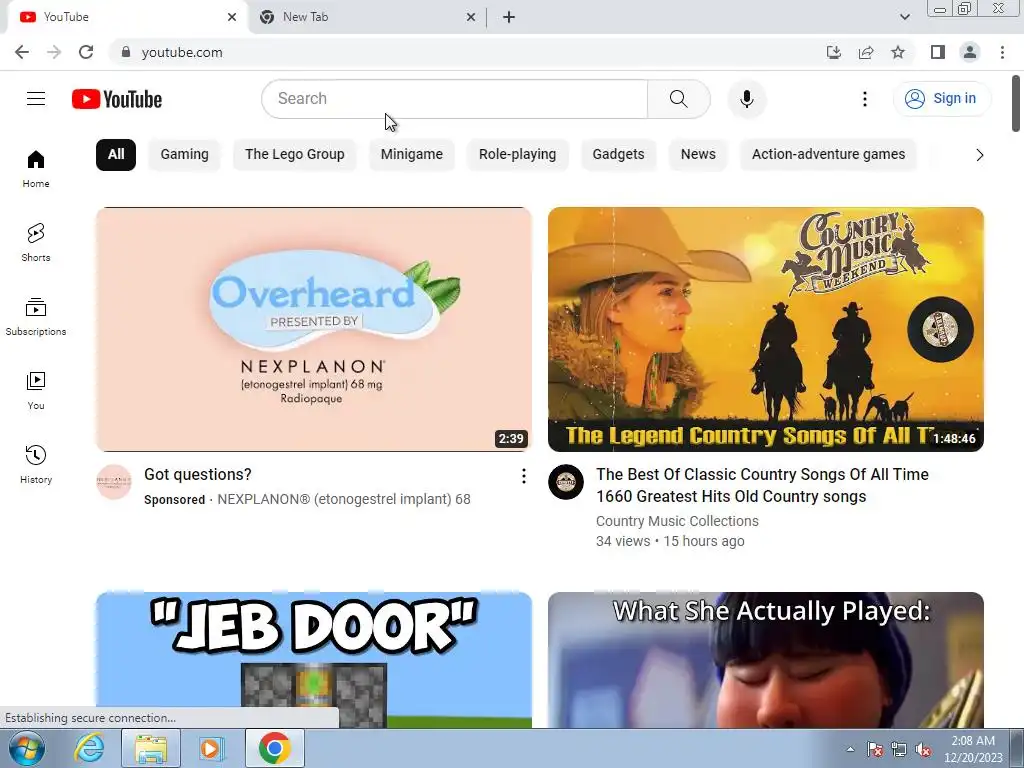
Task: Click the page vertical scrollbar thumb
Action: [x=1016, y=103]
